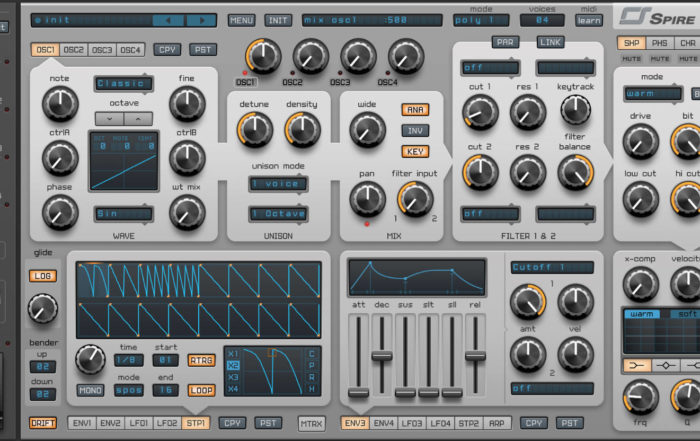Screen dimensions: 700x441
Task: Click the keytrack knob
Action: (x=575, y=110)
